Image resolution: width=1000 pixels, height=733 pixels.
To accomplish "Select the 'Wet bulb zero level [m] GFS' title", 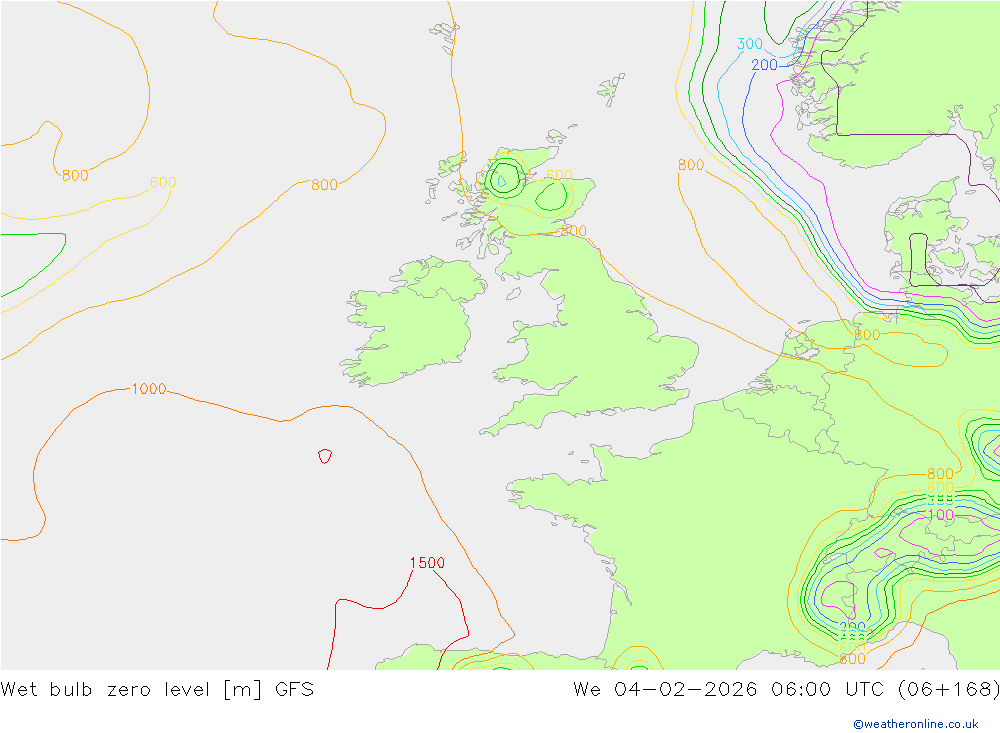I will point(158,690).
